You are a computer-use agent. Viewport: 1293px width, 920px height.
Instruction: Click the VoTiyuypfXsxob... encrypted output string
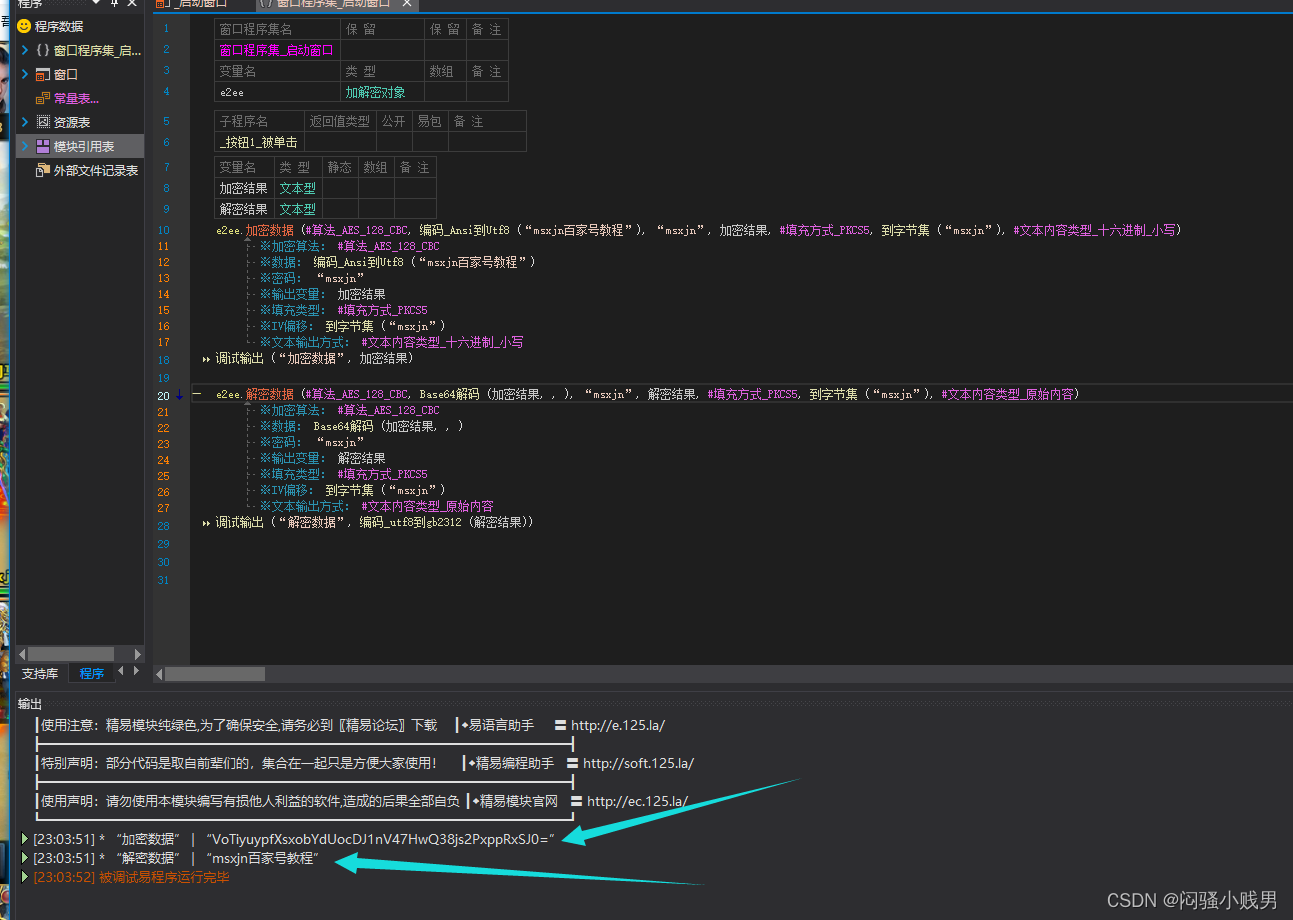point(381,839)
